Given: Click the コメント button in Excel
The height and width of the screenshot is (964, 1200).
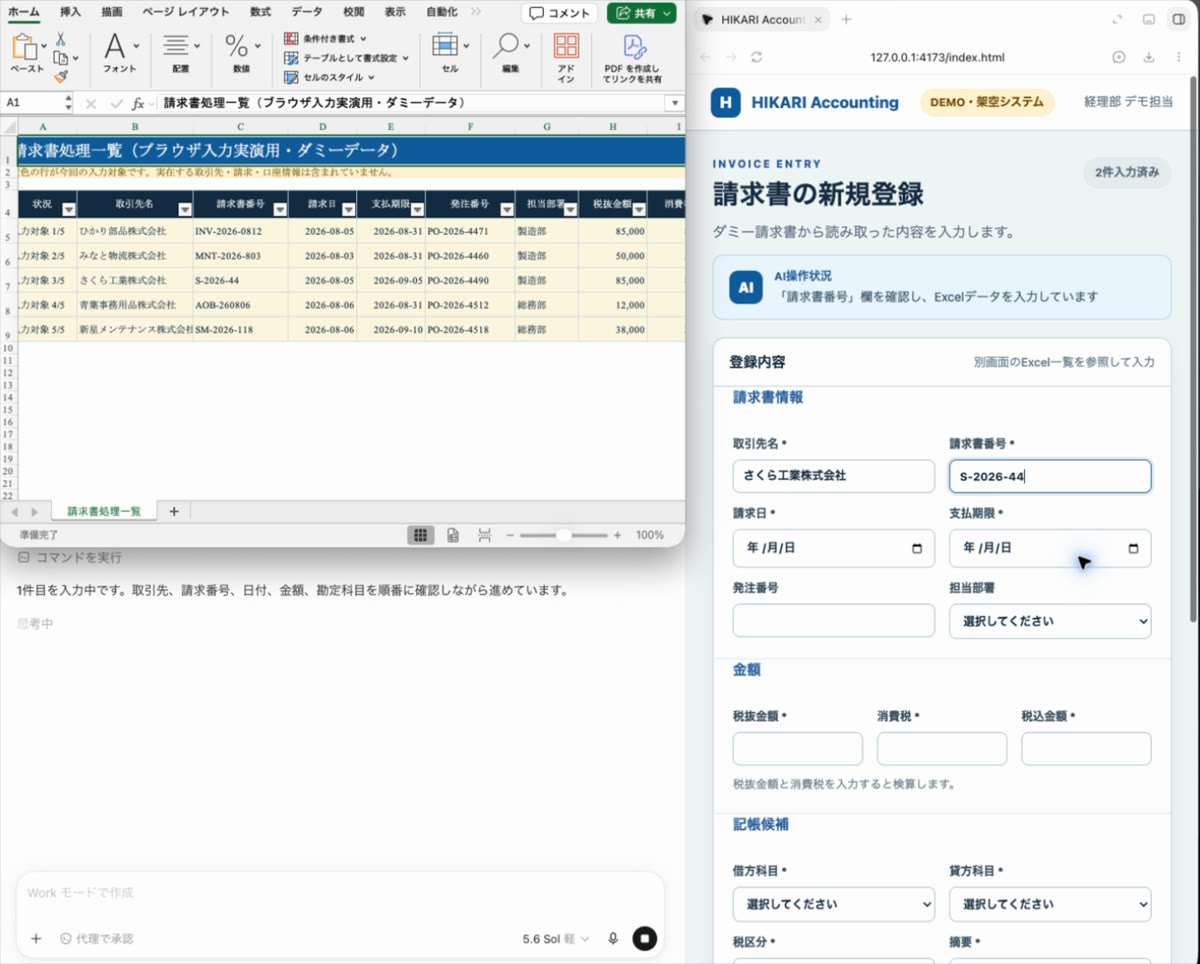Looking at the screenshot, I should pyautogui.click(x=559, y=13).
